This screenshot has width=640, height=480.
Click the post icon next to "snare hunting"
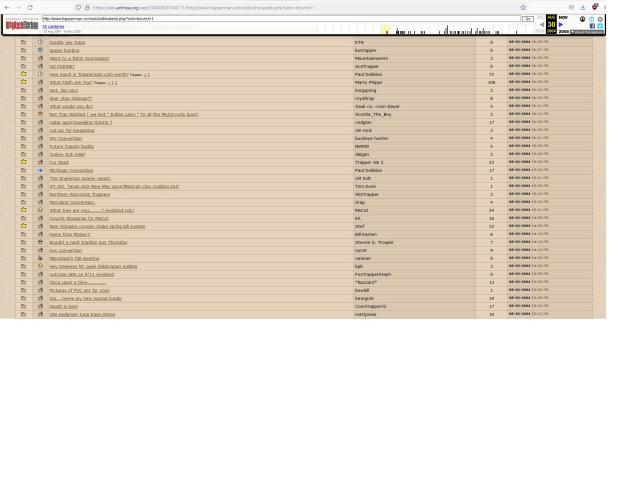pos(40,50)
